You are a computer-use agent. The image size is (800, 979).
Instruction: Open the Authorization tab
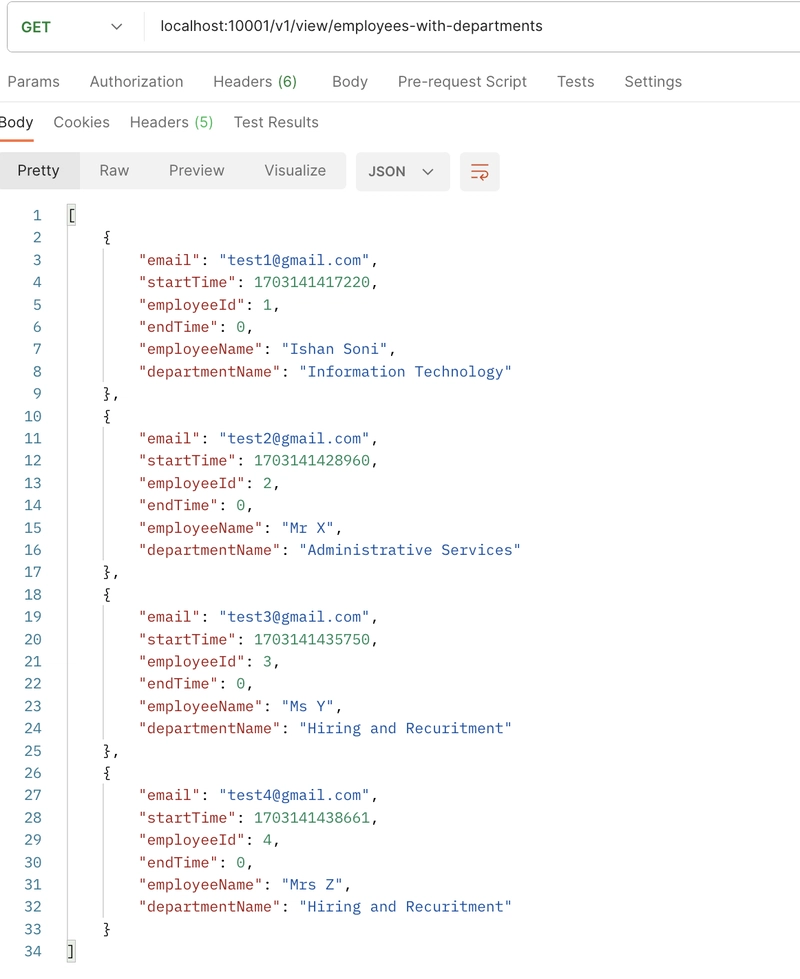point(137,82)
